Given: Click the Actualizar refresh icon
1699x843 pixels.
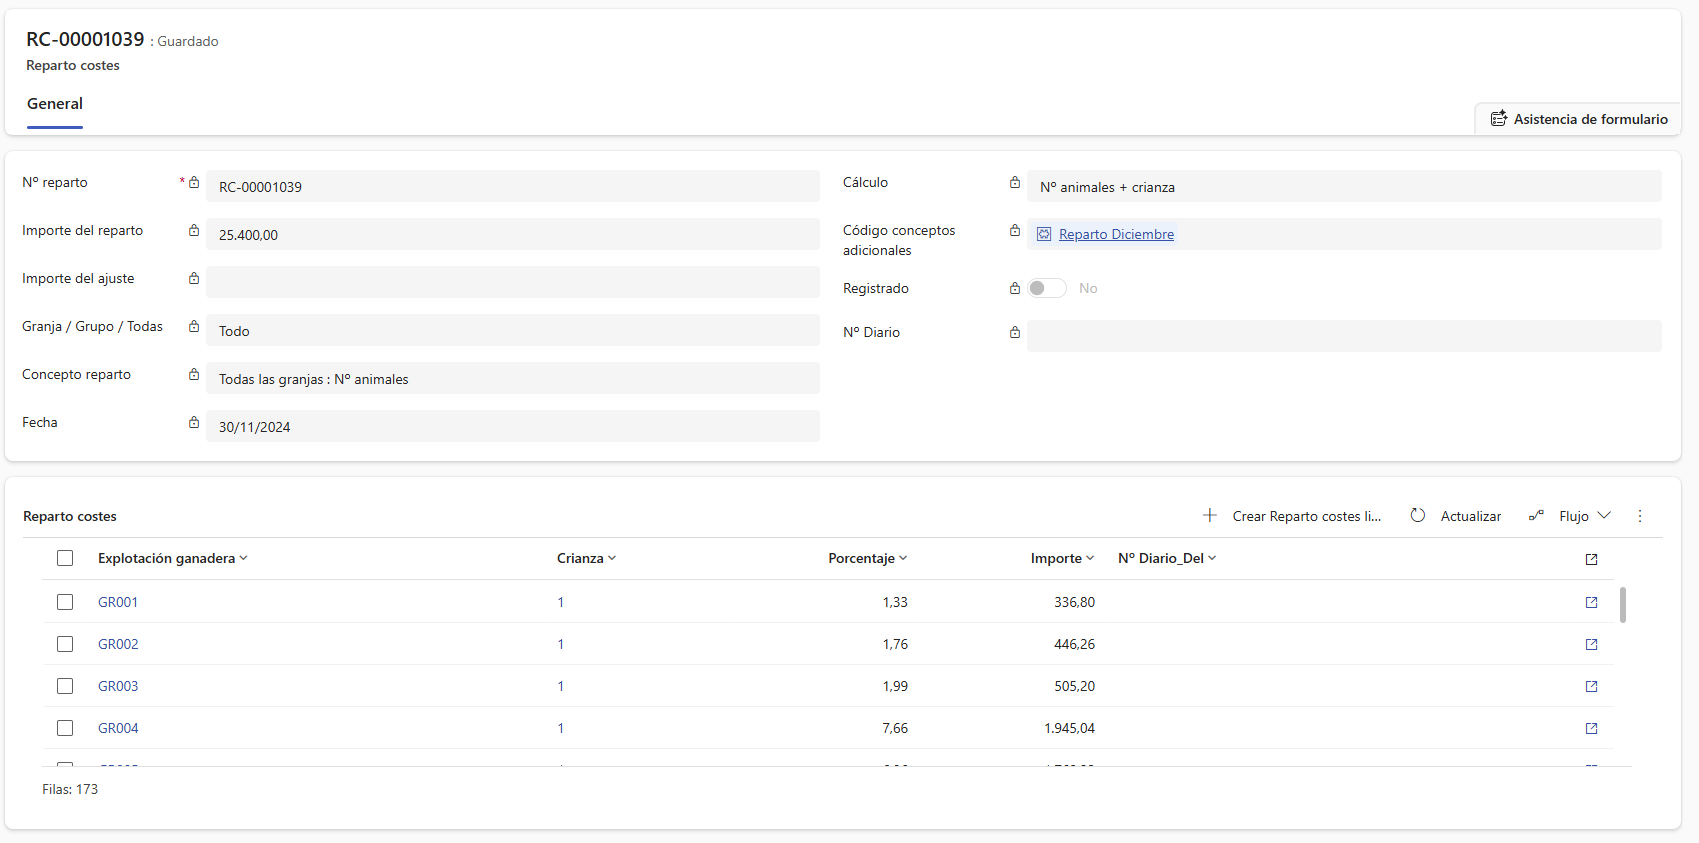Looking at the screenshot, I should click(x=1418, y=516).
